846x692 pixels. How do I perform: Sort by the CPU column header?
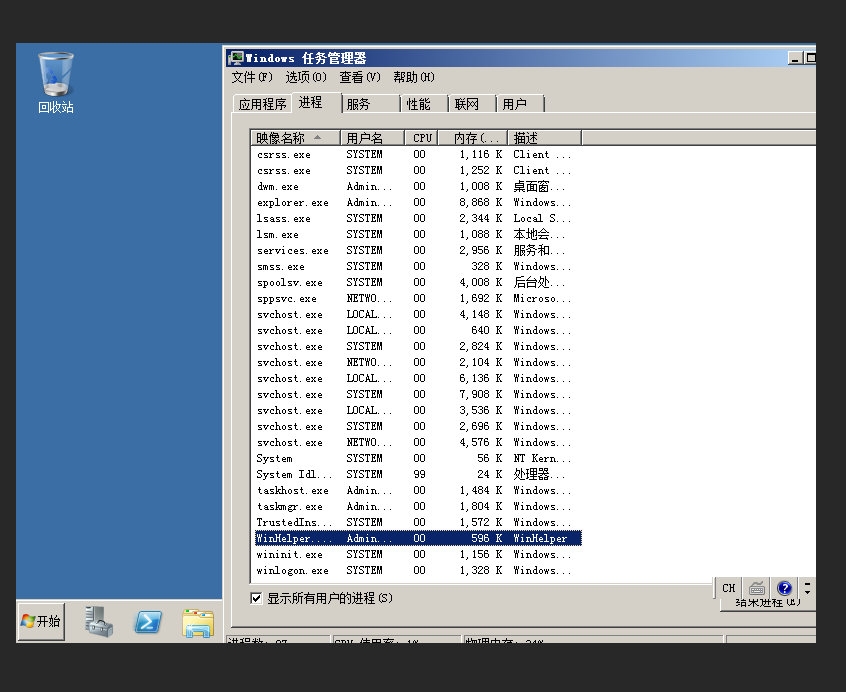click(x=421, y=138)
